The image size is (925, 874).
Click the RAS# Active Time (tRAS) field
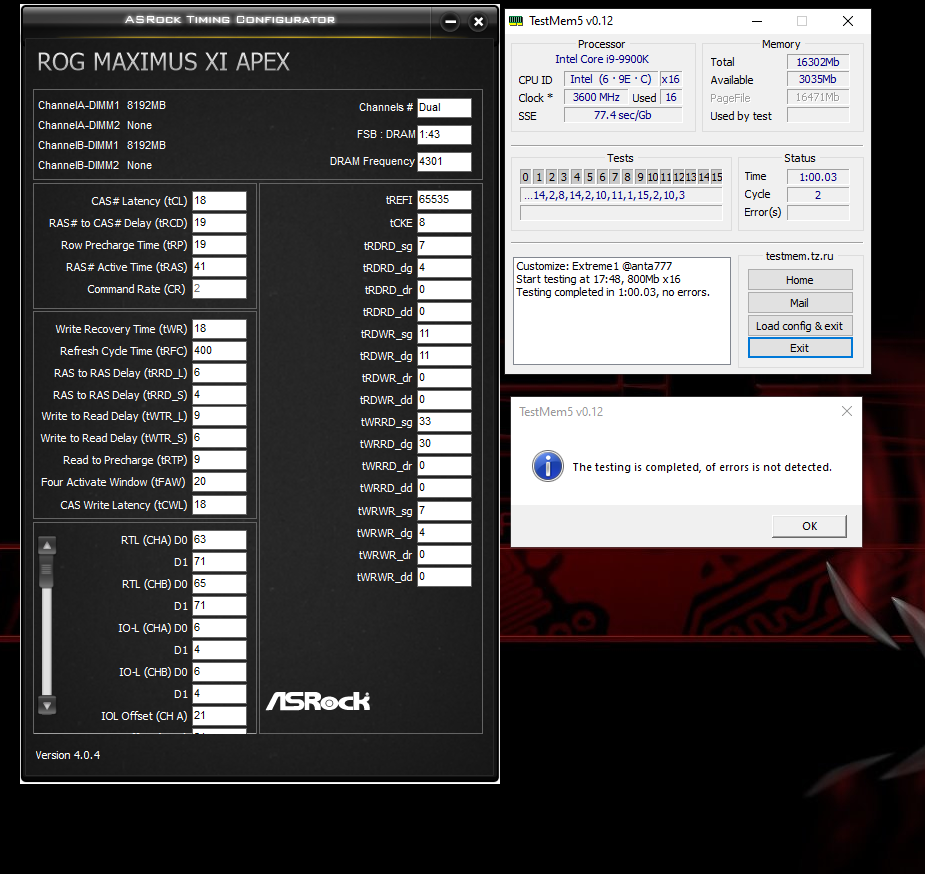pyautogui.click(x=219, y=267)
